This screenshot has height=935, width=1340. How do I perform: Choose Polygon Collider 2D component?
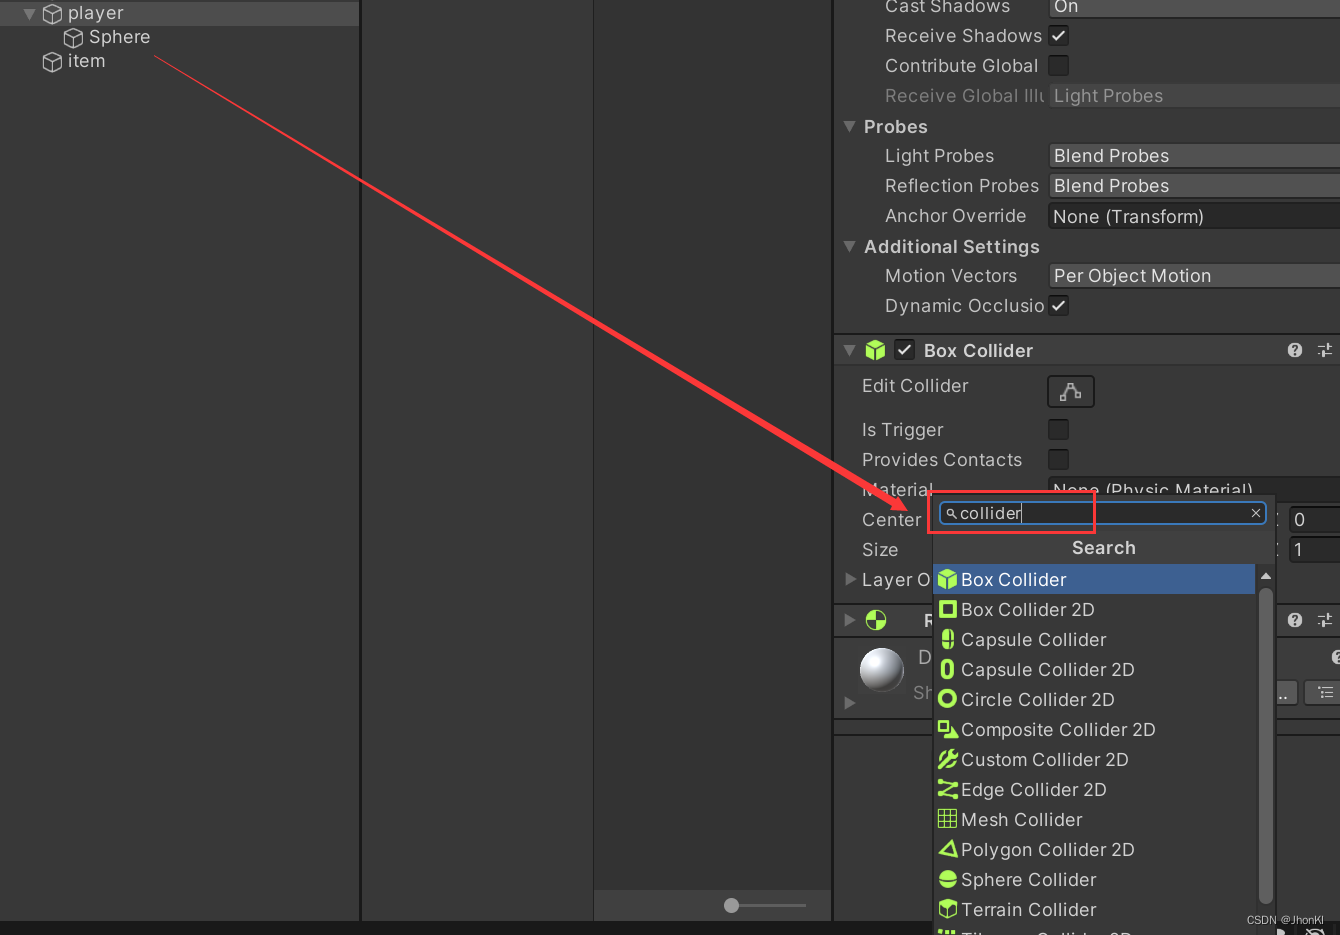[x=1094, y=850]
